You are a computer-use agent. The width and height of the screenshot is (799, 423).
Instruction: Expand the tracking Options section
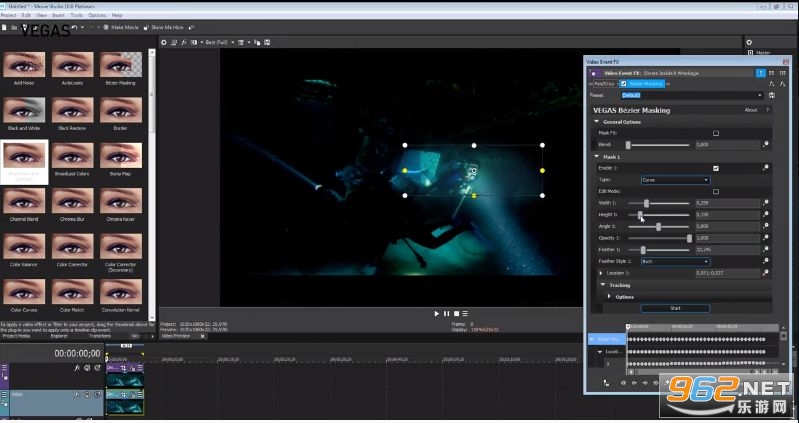click(x=609, y=297)
